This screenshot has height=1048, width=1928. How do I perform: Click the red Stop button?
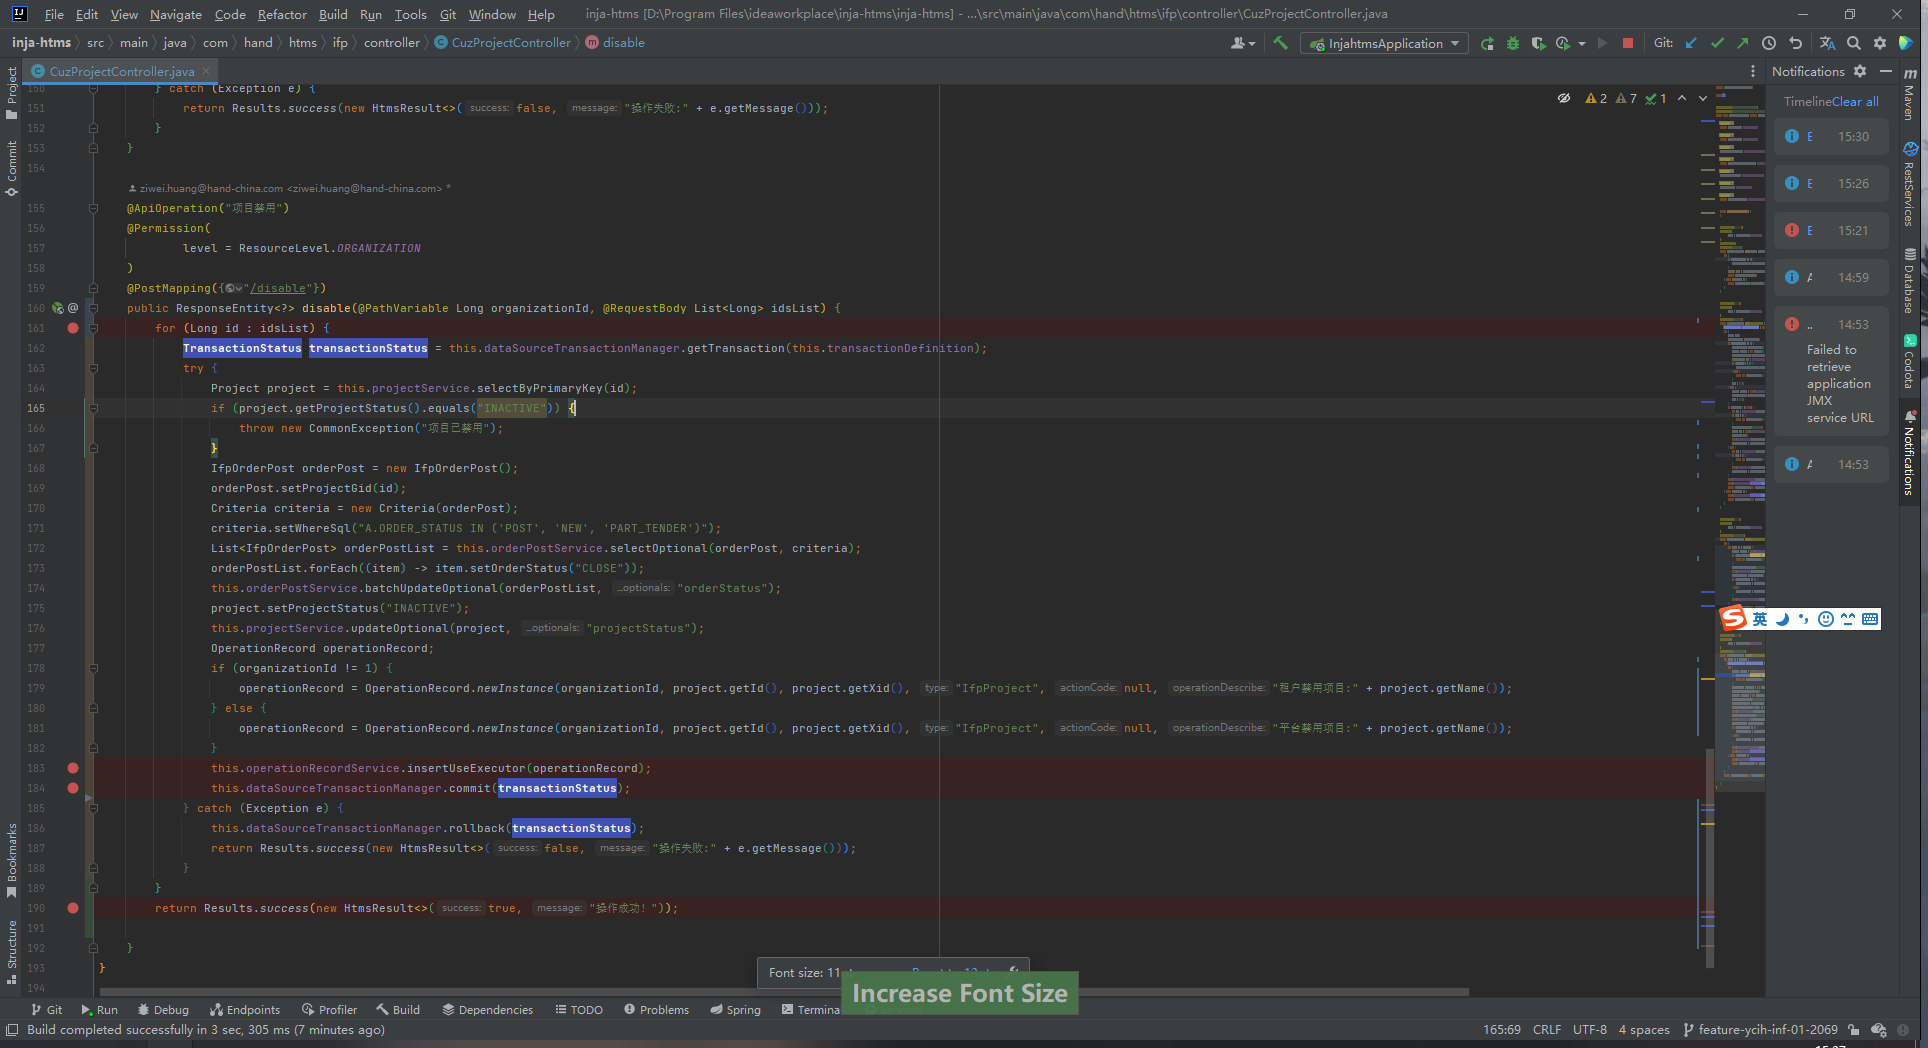click(x=1628, y=43)
